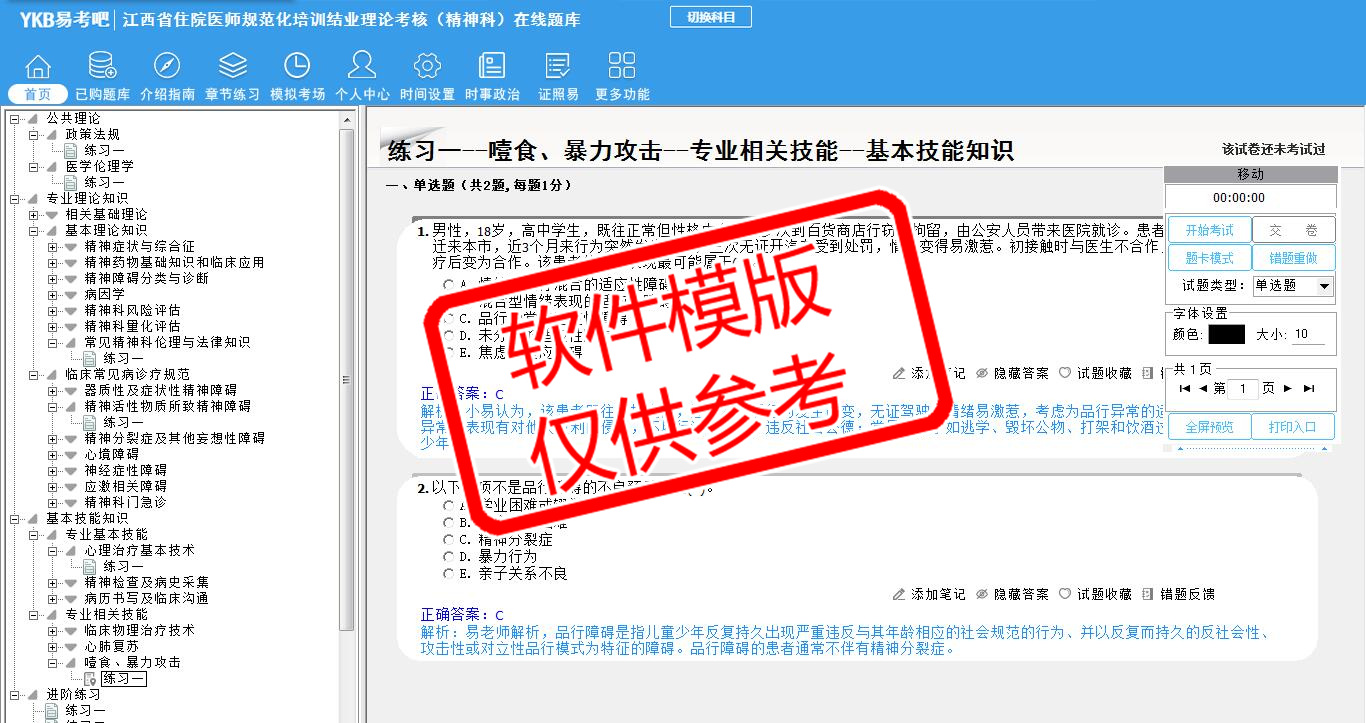Click the page number input field
Screen dimensions: 1366x723
[x=1242, y=389]
